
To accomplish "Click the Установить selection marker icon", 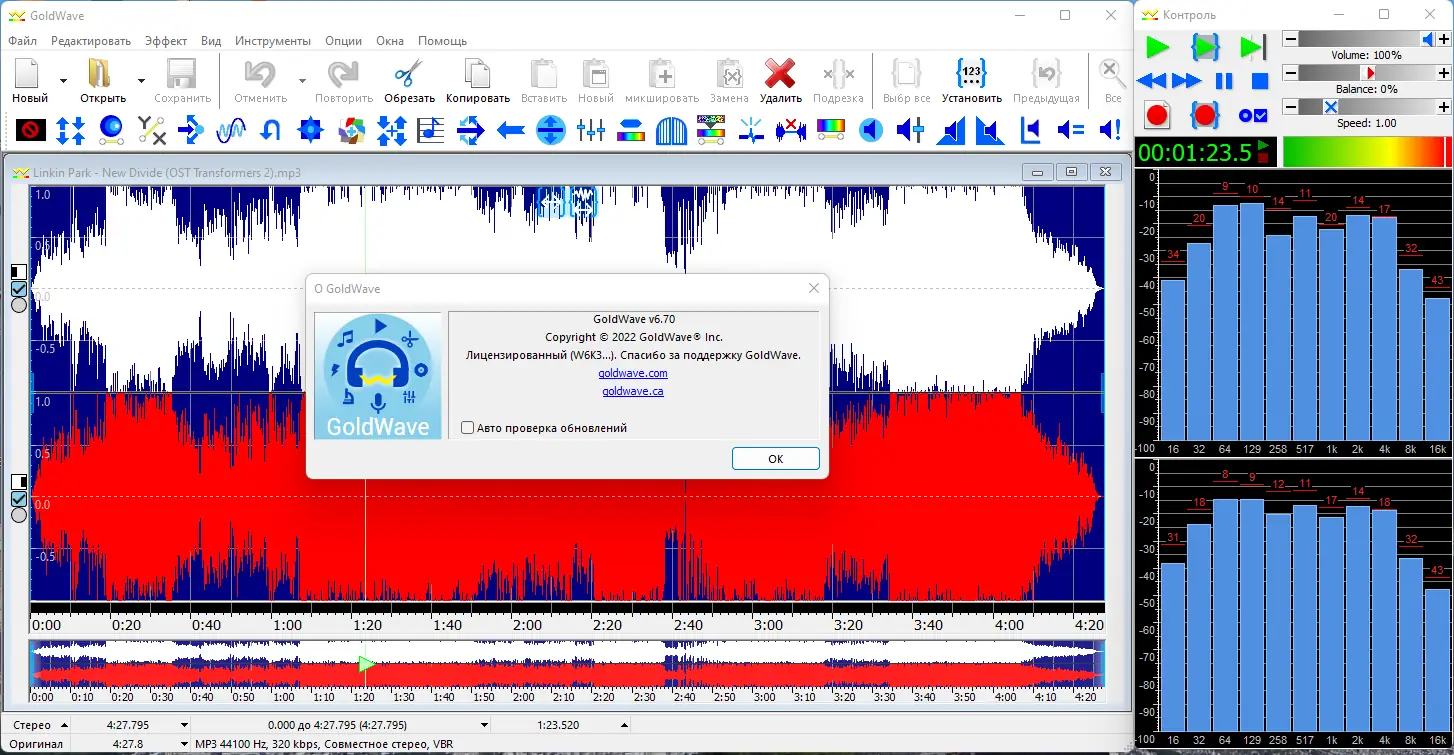I will pyautogui.click(x=971, y=74).
